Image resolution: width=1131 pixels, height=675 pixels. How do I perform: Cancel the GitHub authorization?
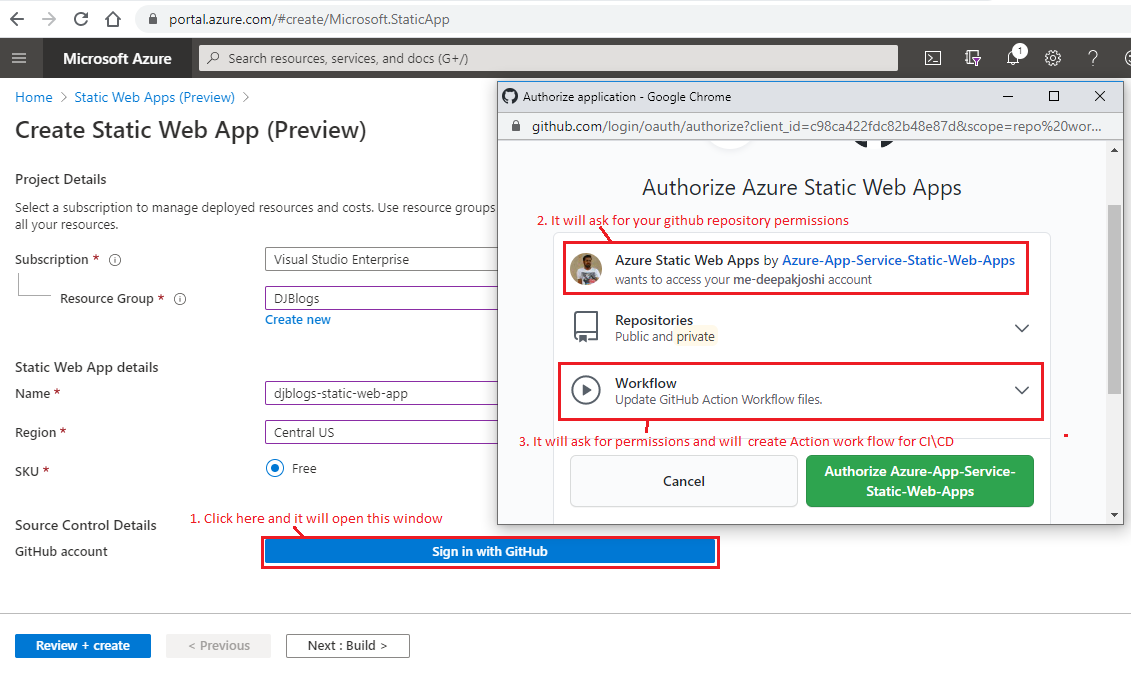684,481
